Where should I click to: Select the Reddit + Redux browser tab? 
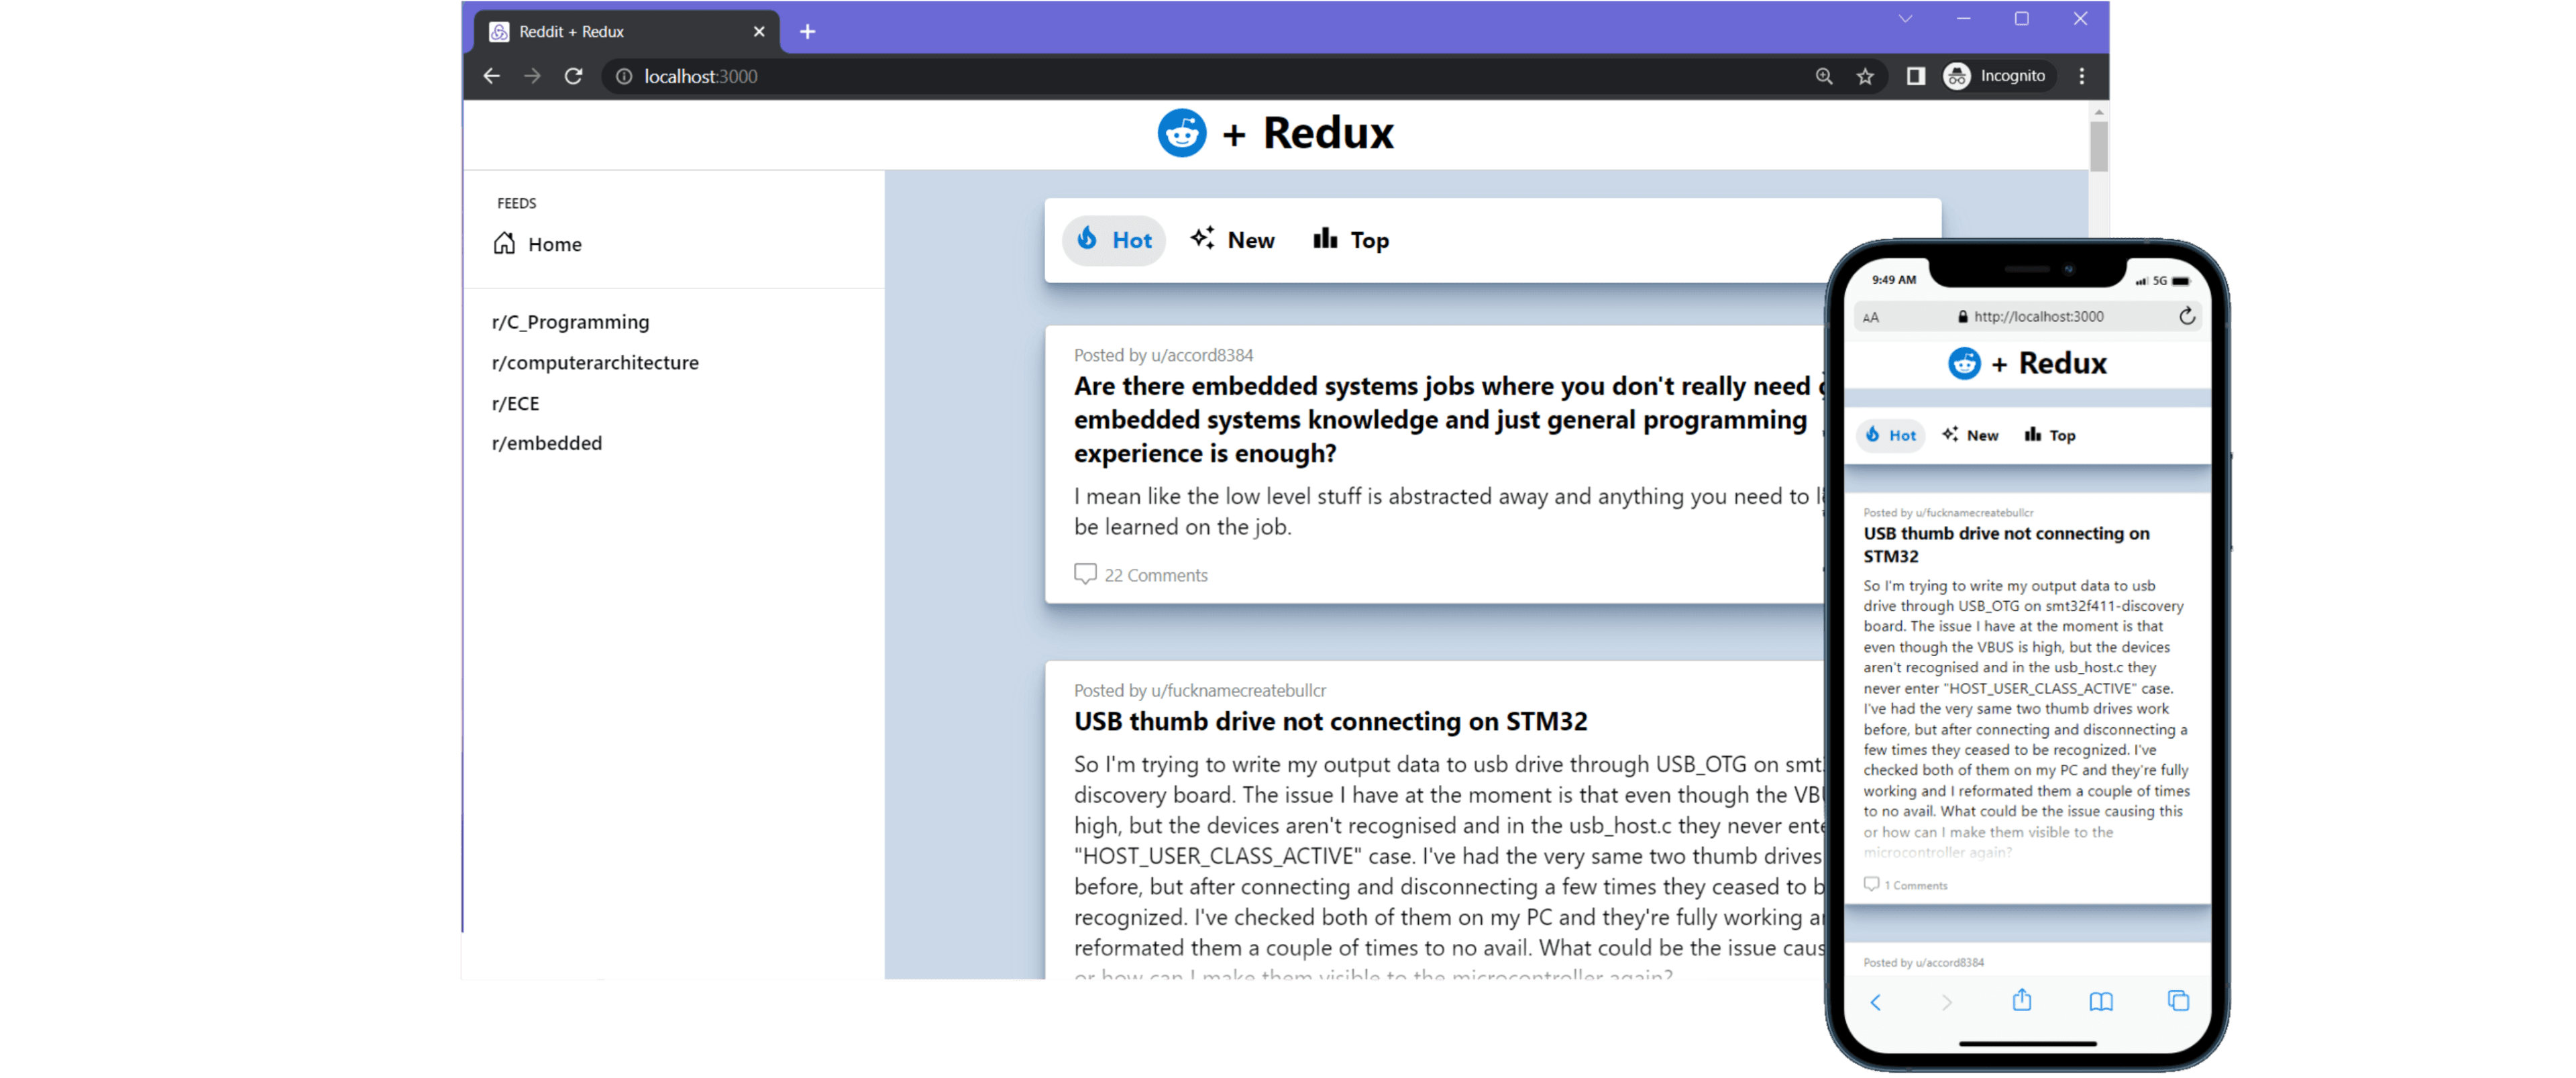pyautogui.click(x=626, y=32)
